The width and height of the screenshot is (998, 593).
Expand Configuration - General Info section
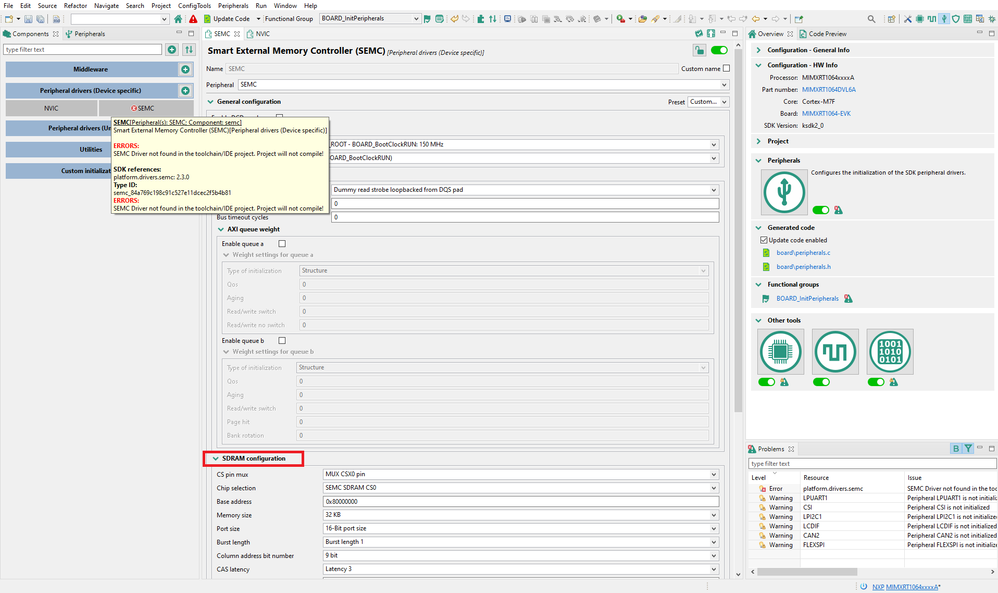pos(758,50)
